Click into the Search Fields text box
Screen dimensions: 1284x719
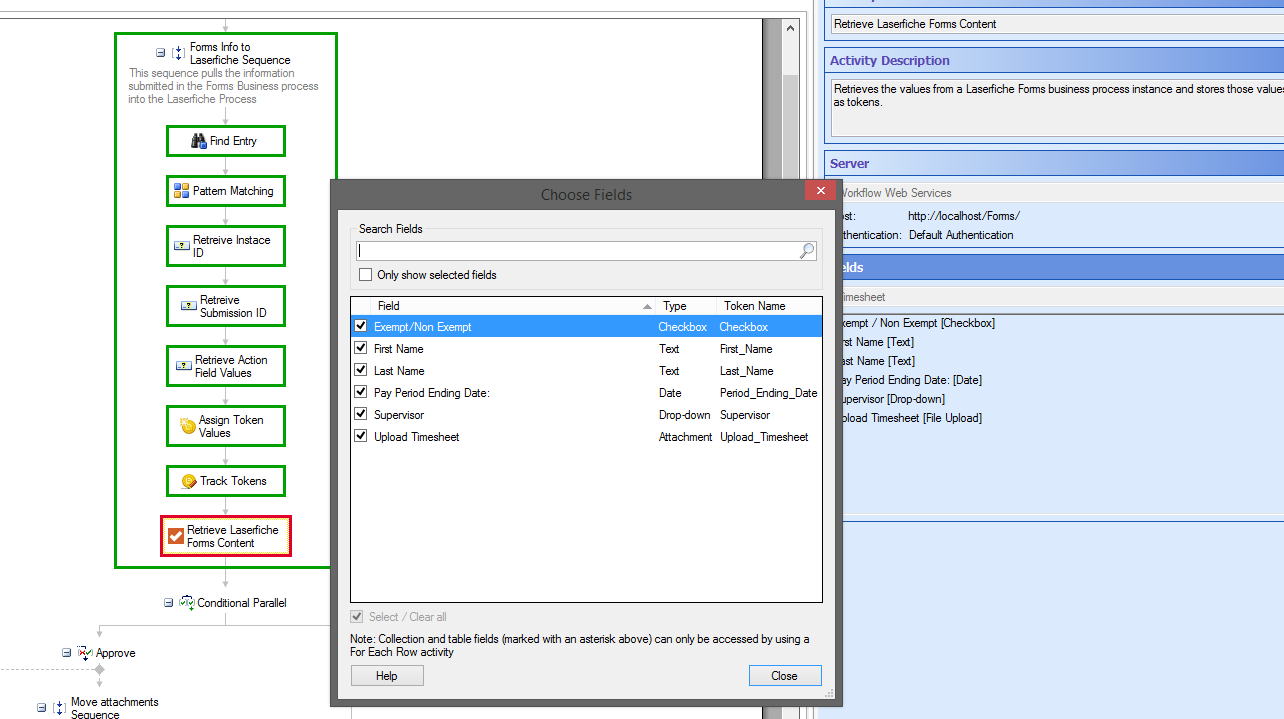(x=578, y=251)
